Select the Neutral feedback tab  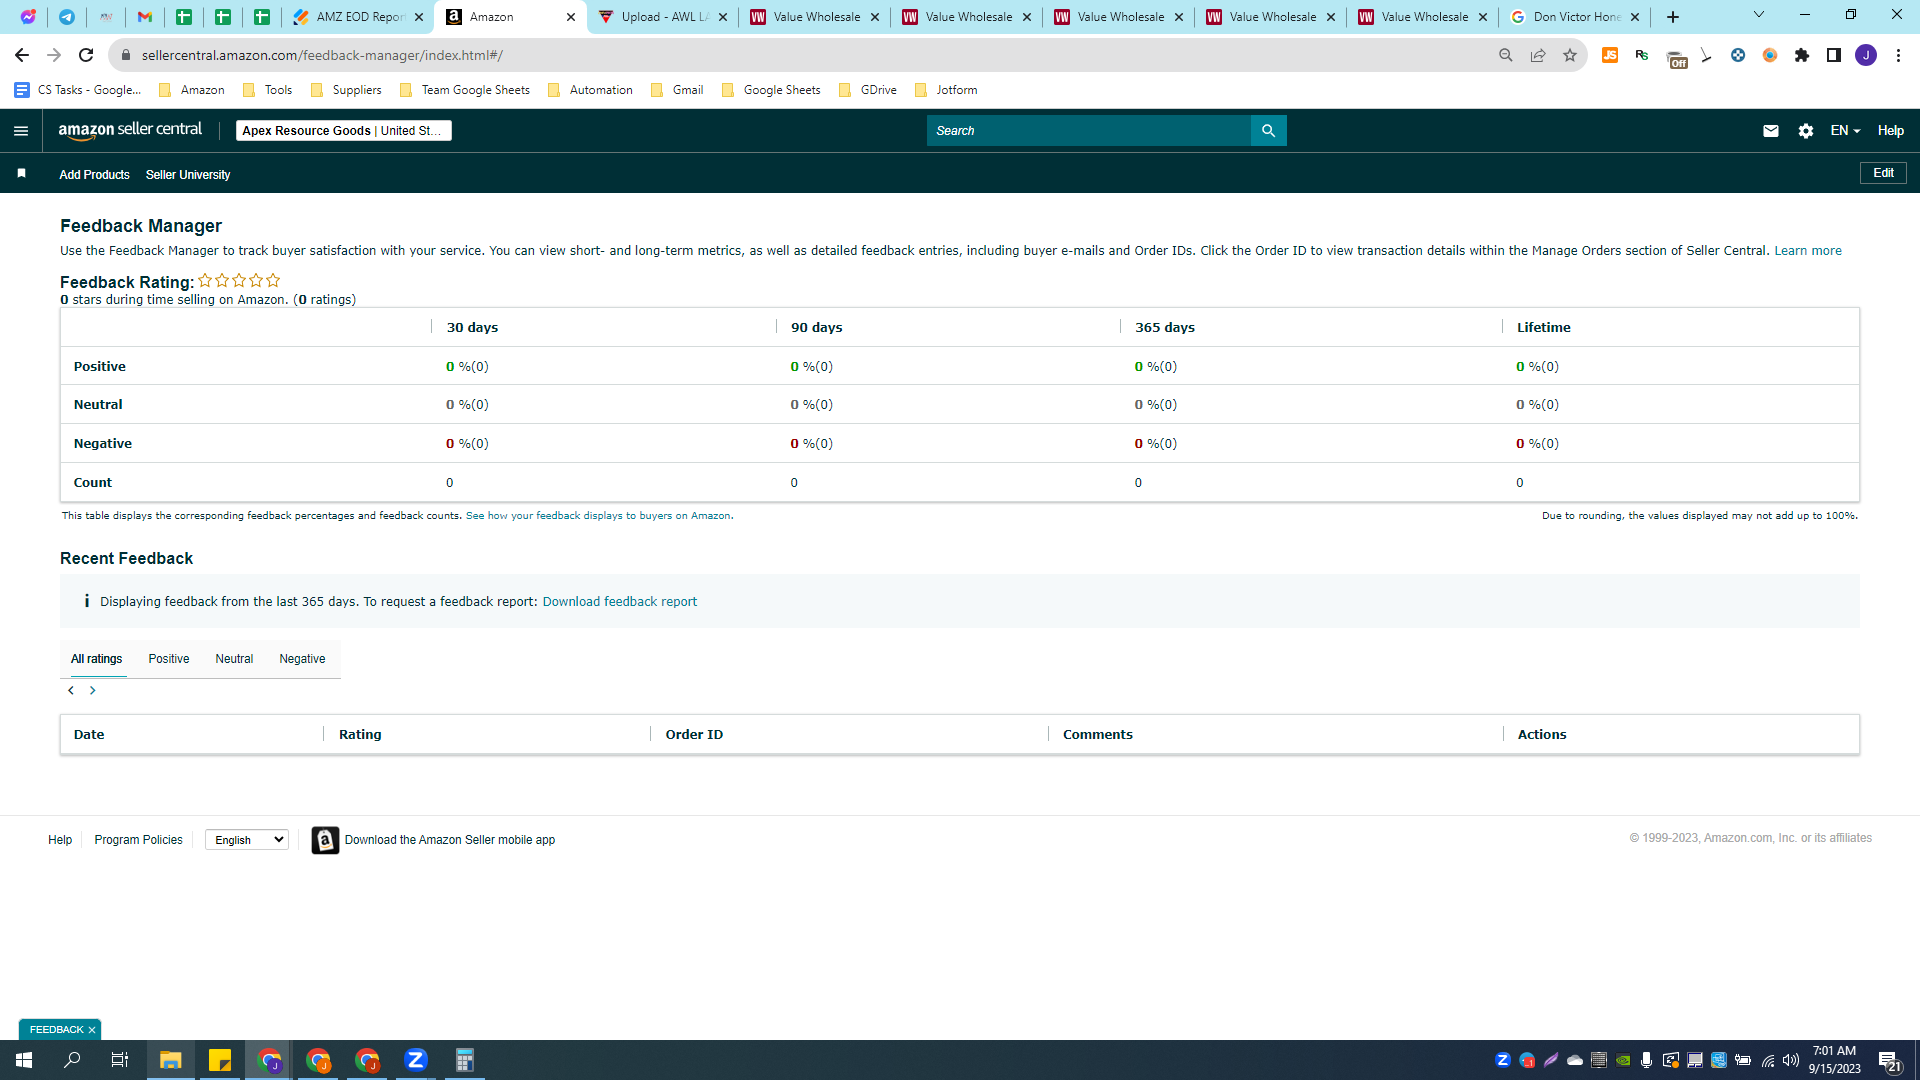[x=234, y=659]
